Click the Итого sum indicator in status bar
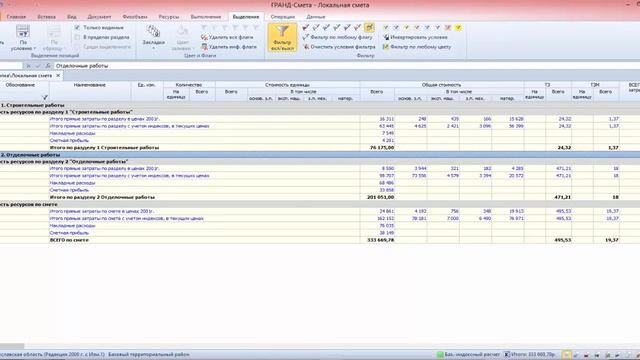Image resolution: width=640 pixels, height=360 pixels. point(530,354)
